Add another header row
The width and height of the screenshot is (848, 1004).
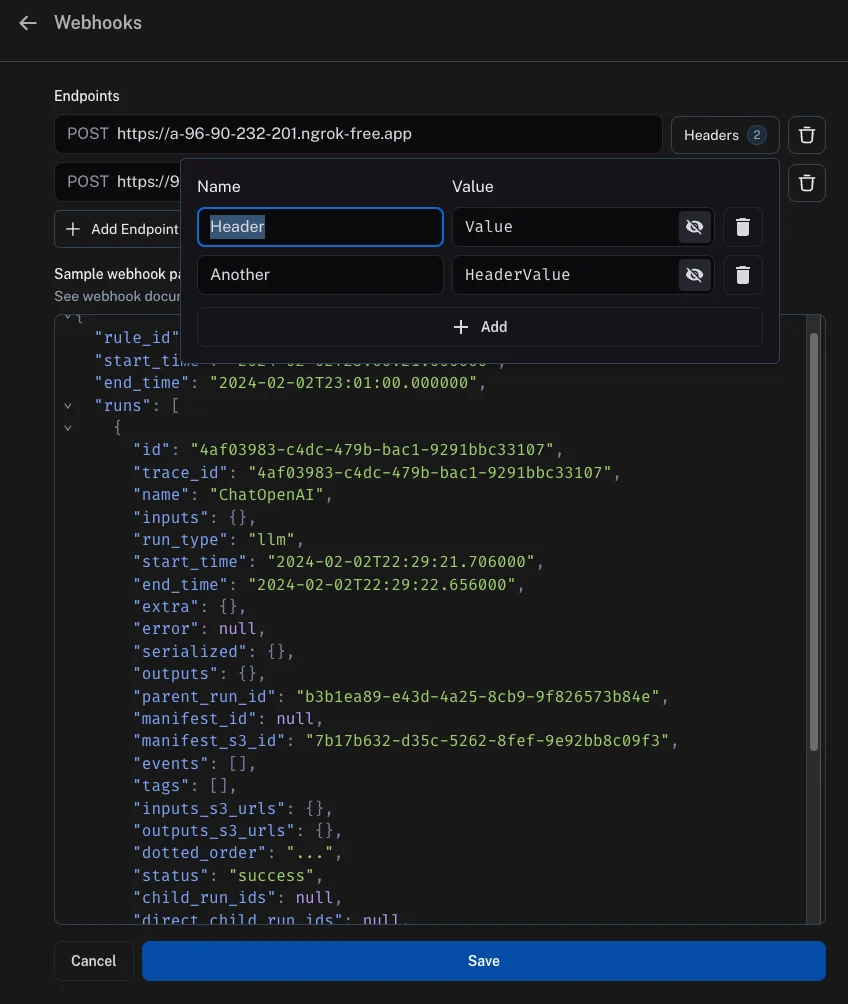(480, 327)
